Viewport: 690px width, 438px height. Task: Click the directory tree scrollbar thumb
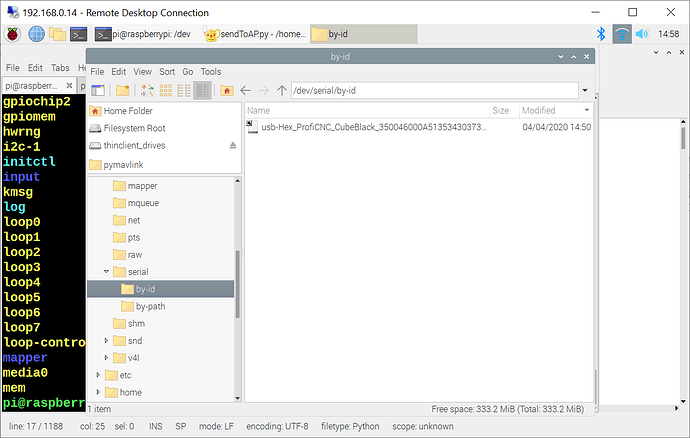click(x=238, y=284)
